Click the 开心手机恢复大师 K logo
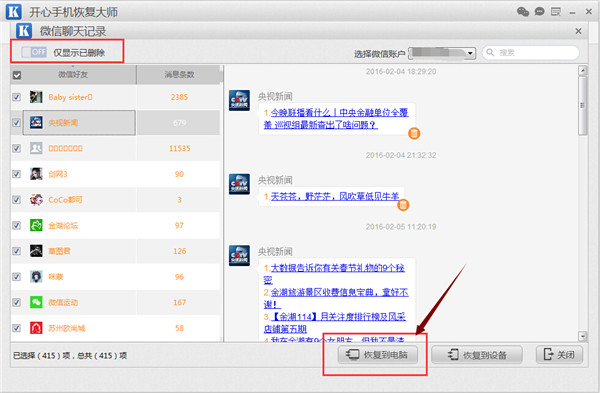600x393 pixels. (x=13, y=12)
